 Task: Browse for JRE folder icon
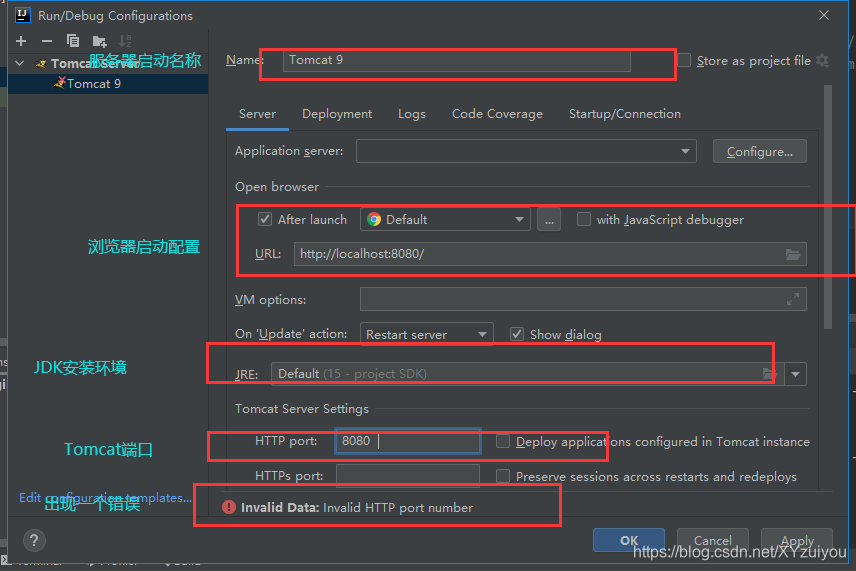[x=770, y=374]
